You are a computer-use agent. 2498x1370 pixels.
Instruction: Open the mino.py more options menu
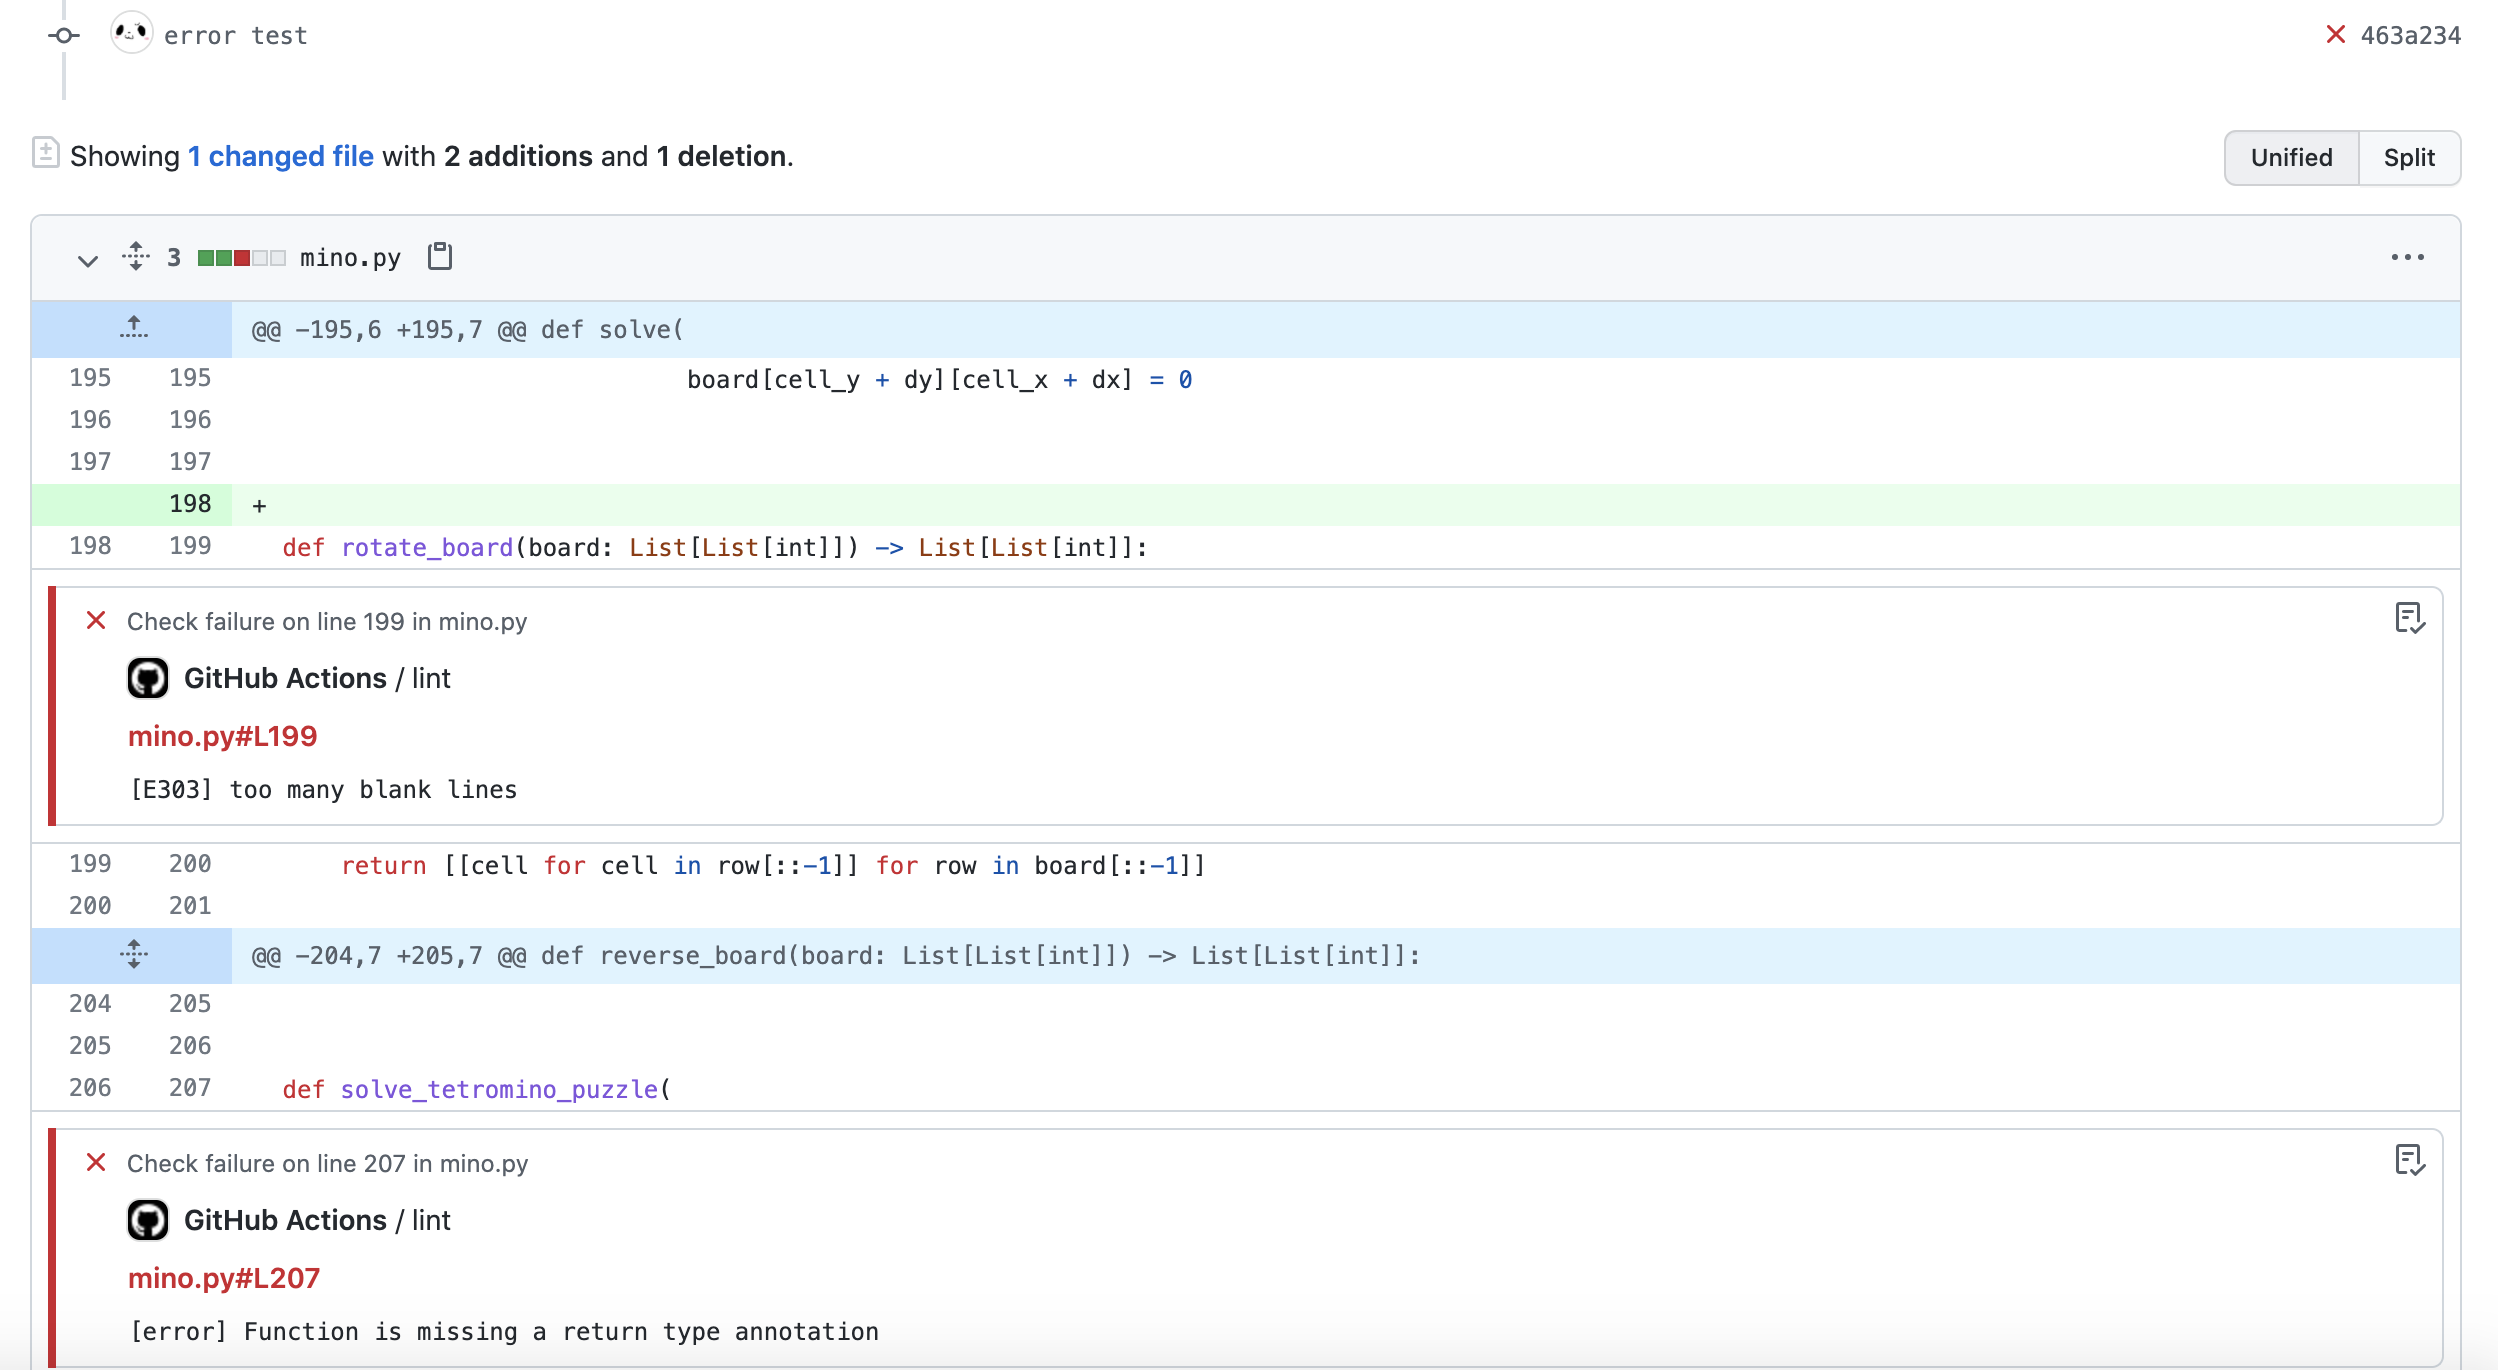2407,257
